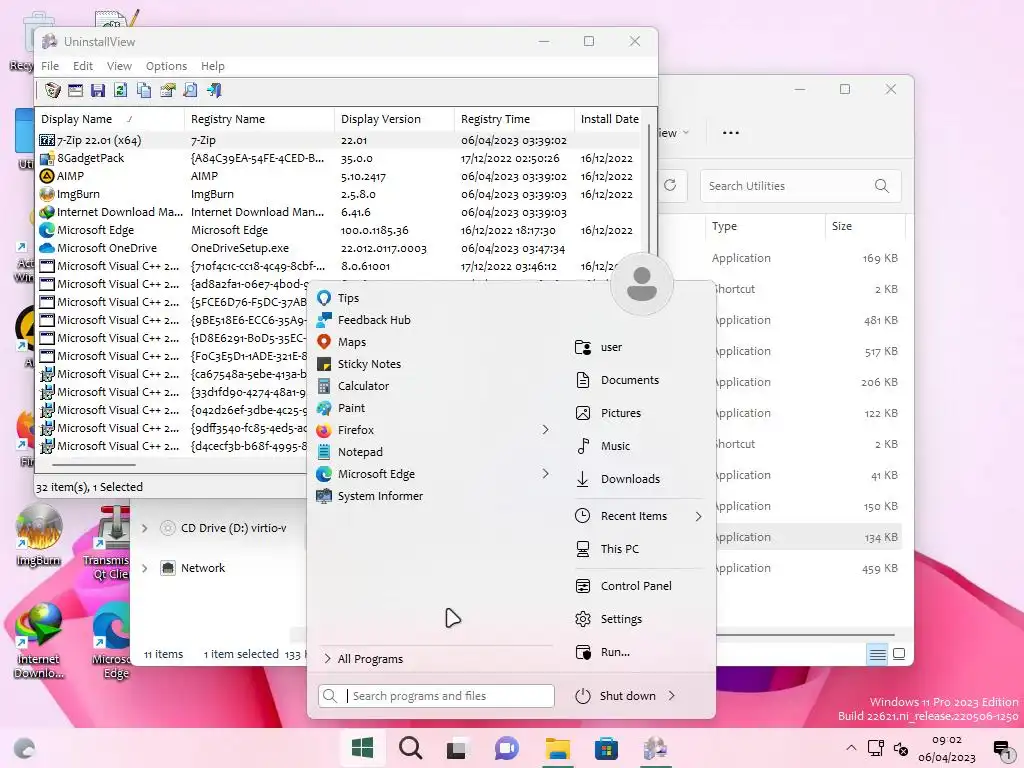Expand the CD Drive (D:) tree node
This screenshot has height=768, width=1024.
click(145, 528)
